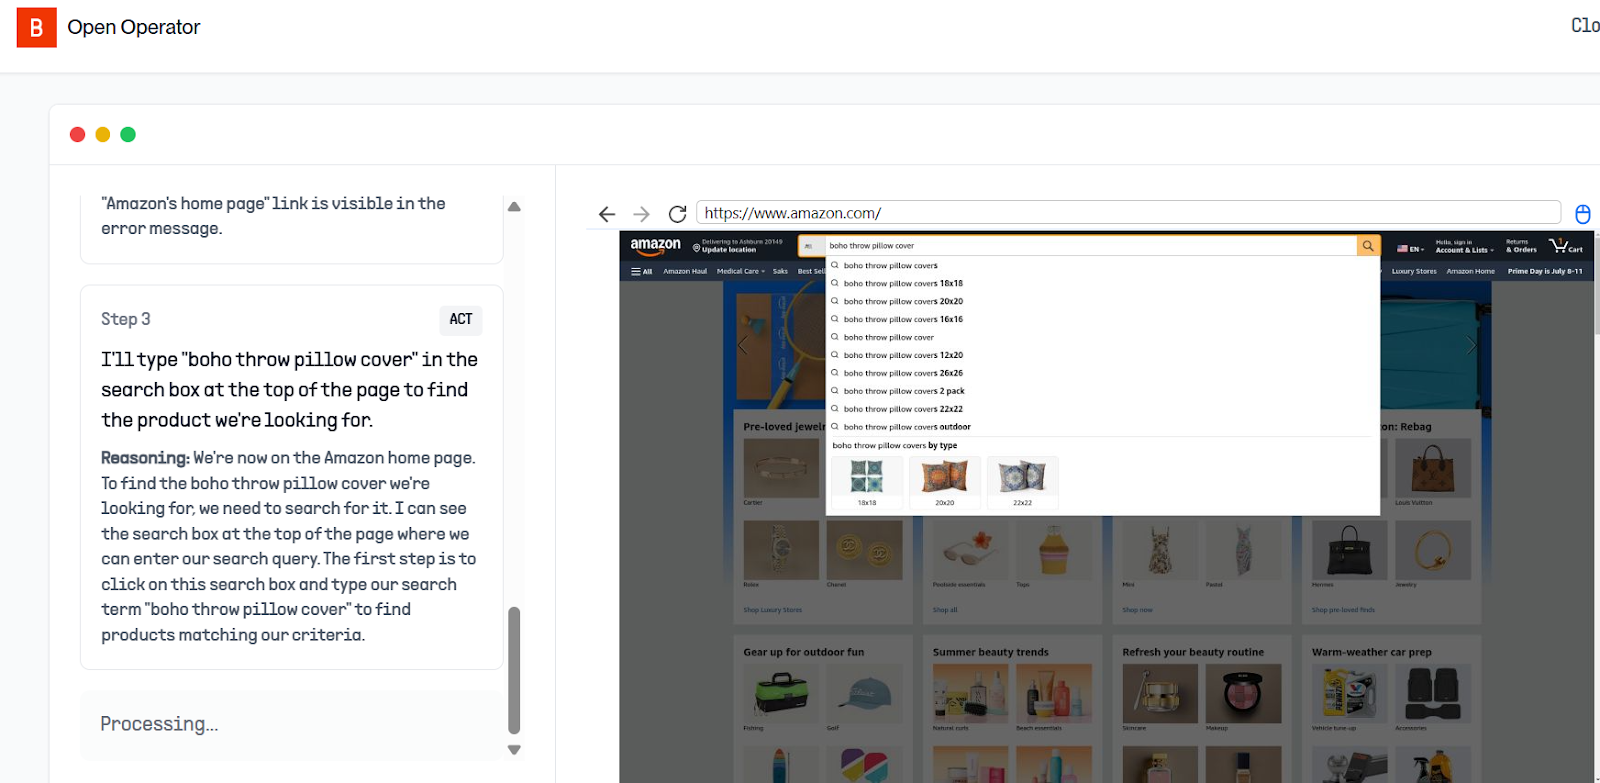This screenshot has width=1600, height=783.
Task: Open the Chanel earrings thumbnail
Action: (x=864, y=549)
